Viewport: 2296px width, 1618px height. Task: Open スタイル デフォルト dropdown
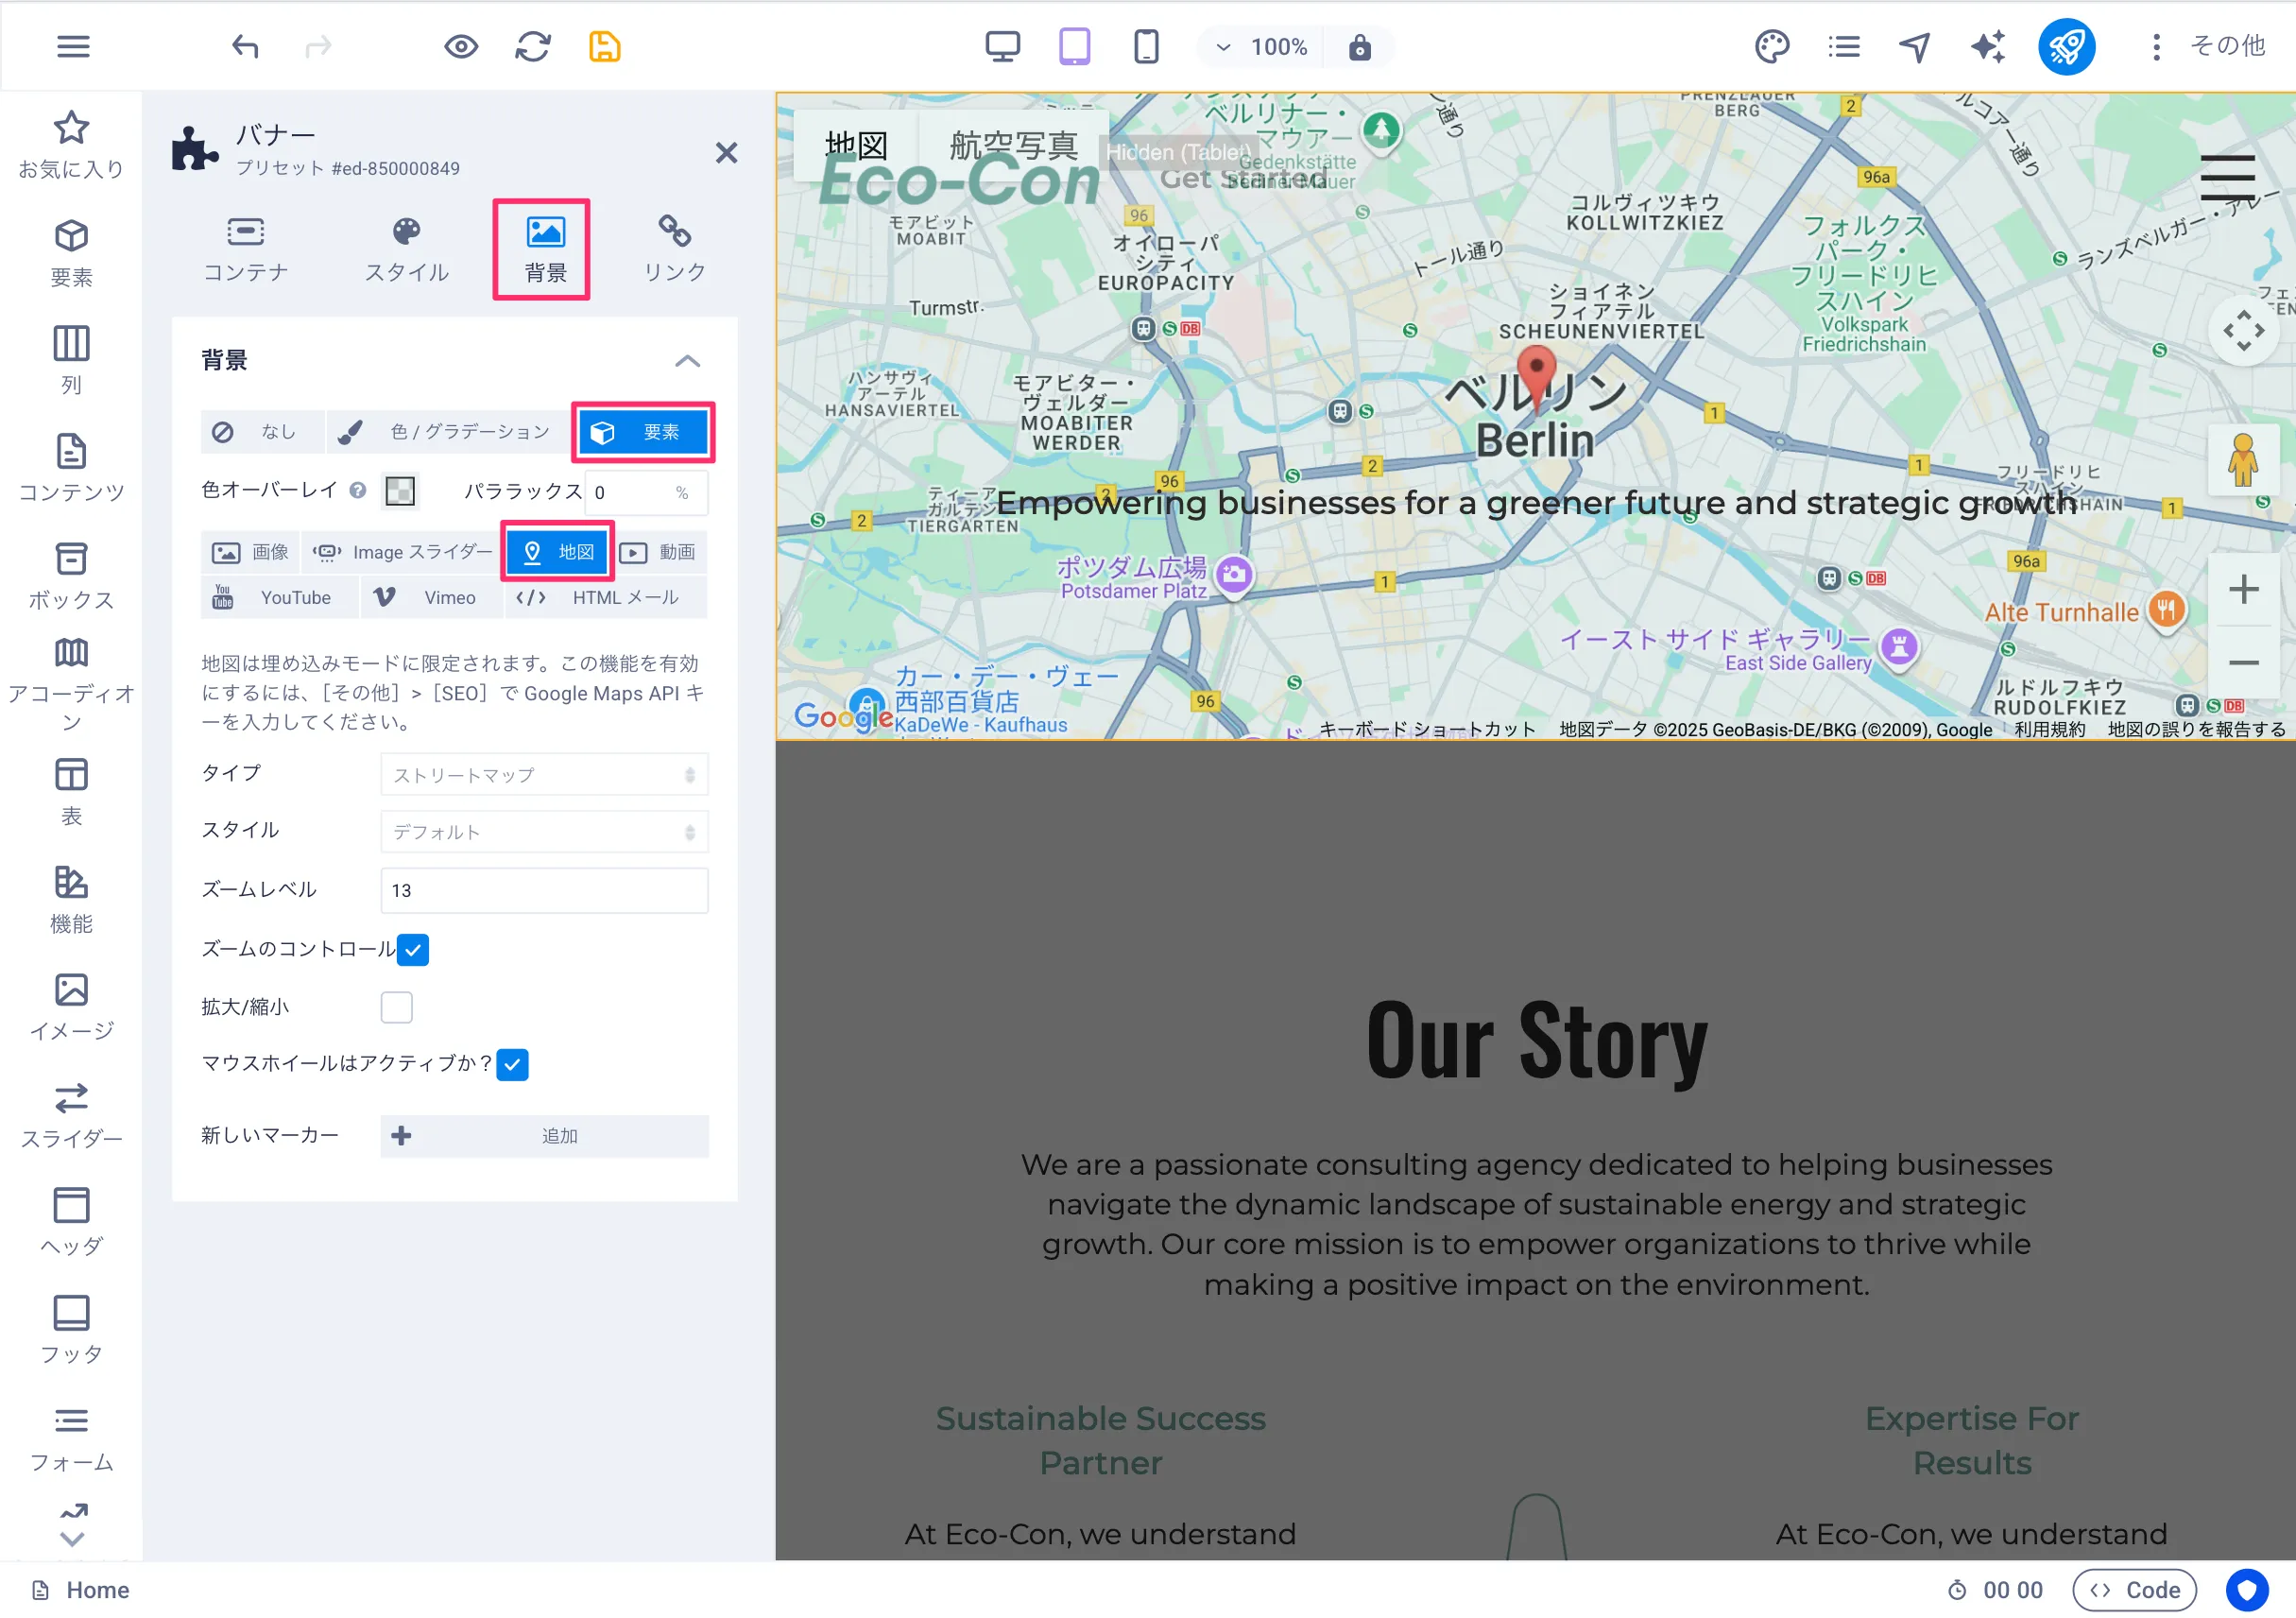pyautogui.click(x=544, y=832)
